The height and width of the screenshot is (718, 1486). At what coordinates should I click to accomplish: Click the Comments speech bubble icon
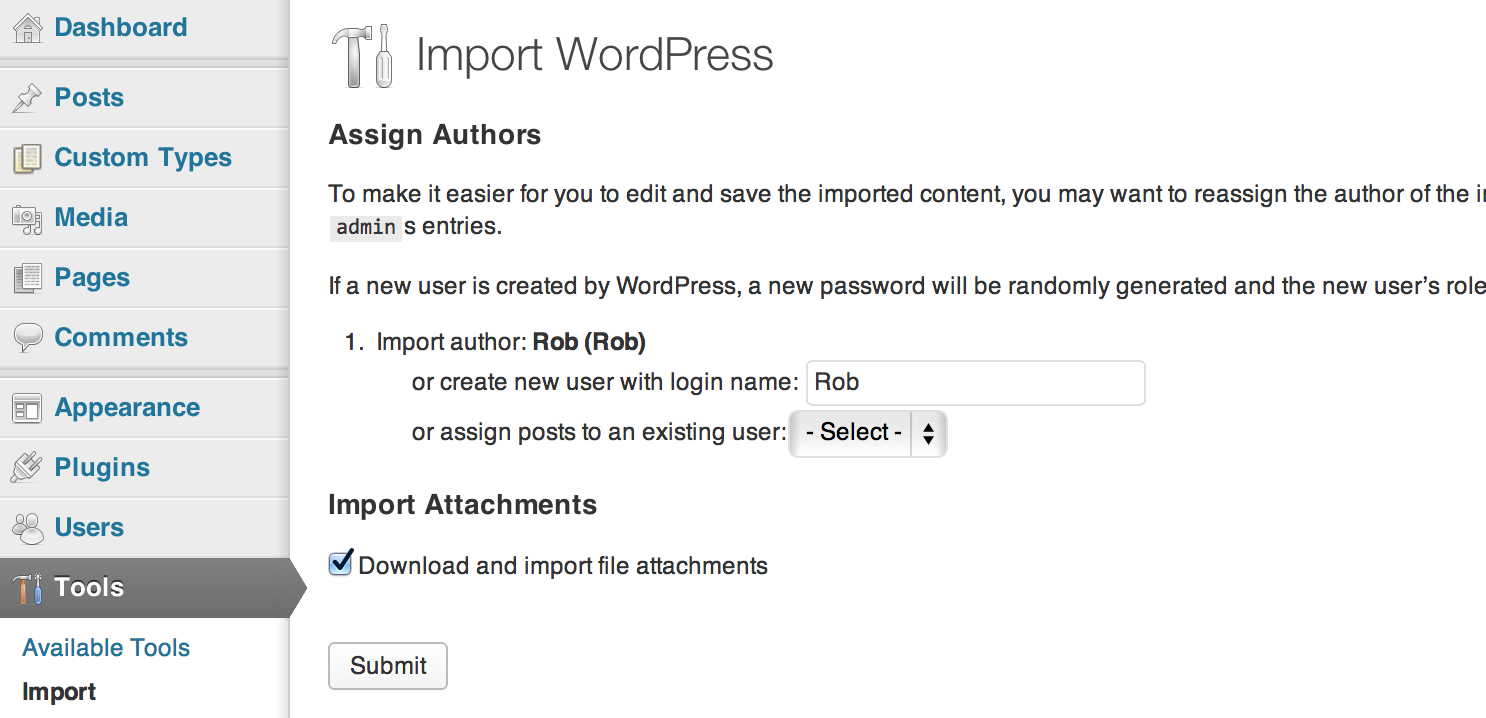pyautogui.click(x=27, y=338)
